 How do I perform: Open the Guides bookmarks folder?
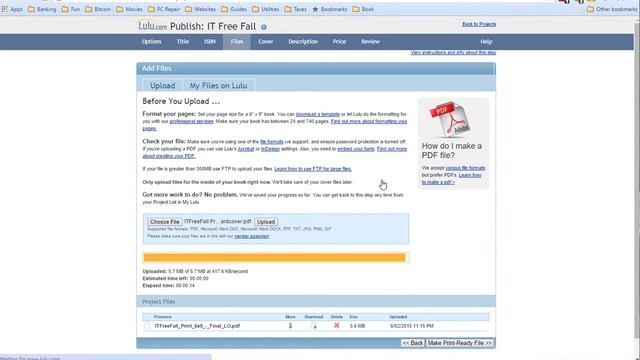[x=234, y=9]
